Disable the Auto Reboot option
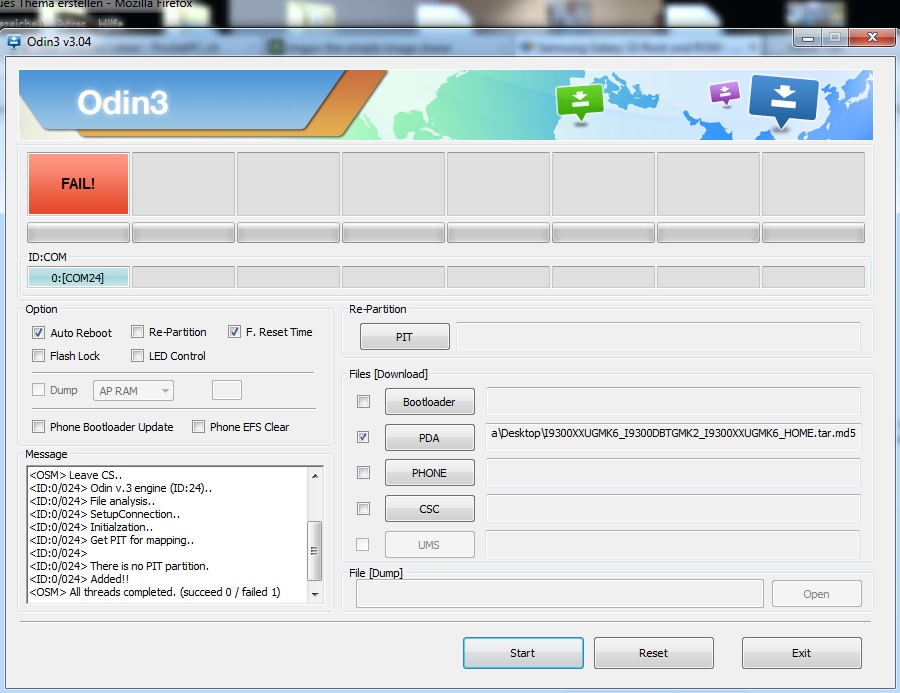The height and width of the screenshot is (693, 900). [39, 333]
